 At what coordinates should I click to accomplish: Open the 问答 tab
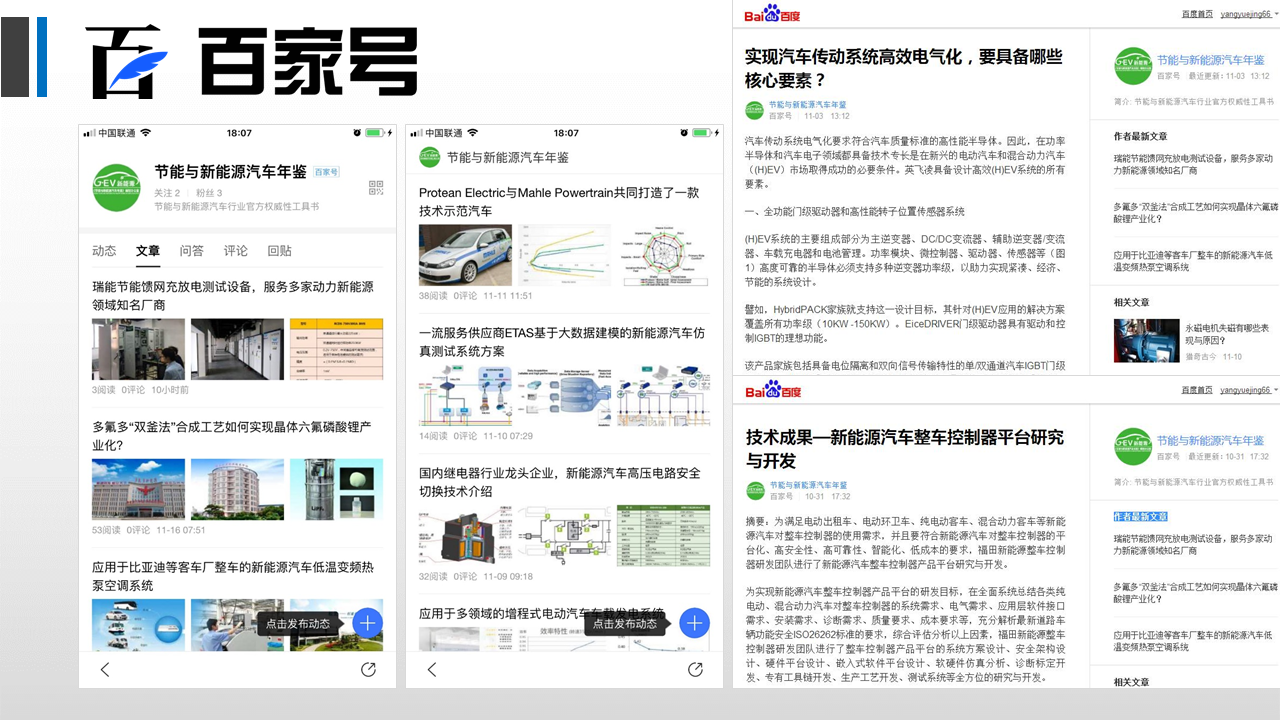[192, 251]
